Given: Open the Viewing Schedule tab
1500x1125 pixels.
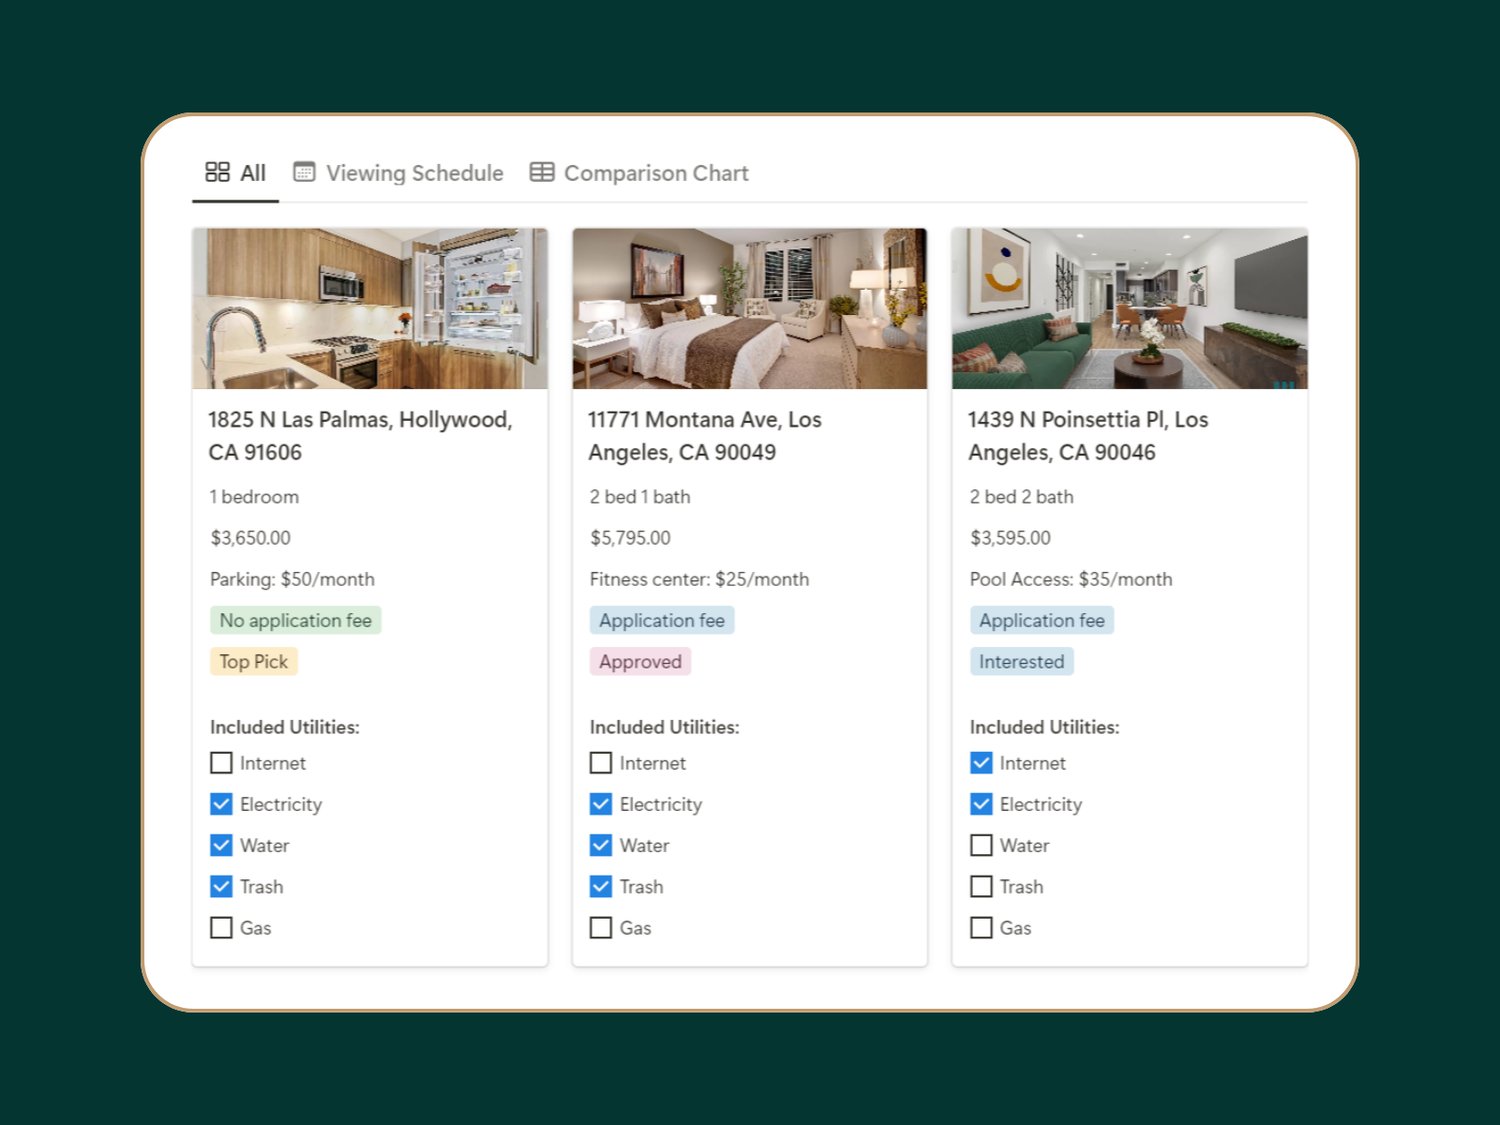Looking at the screenshot, I should (x=398, y=173).
